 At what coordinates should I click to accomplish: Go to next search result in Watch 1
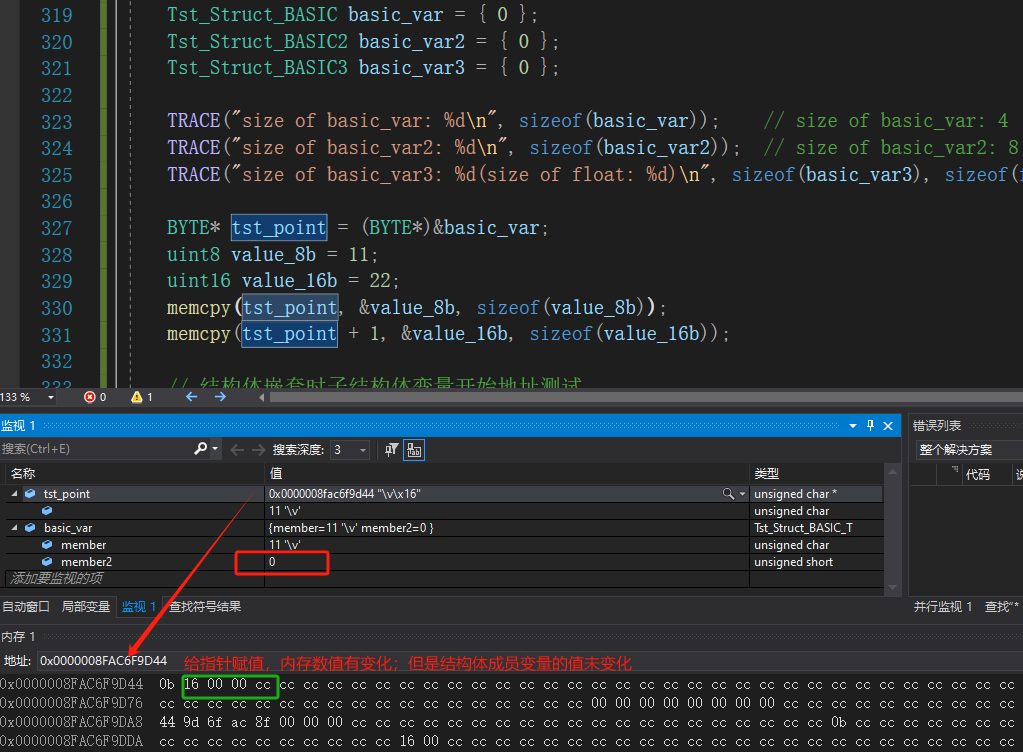pyautogui.click(x=258, y=449)
